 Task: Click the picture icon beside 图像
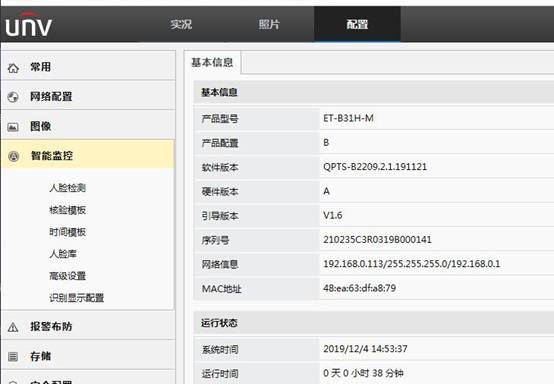tap(13, 127)
